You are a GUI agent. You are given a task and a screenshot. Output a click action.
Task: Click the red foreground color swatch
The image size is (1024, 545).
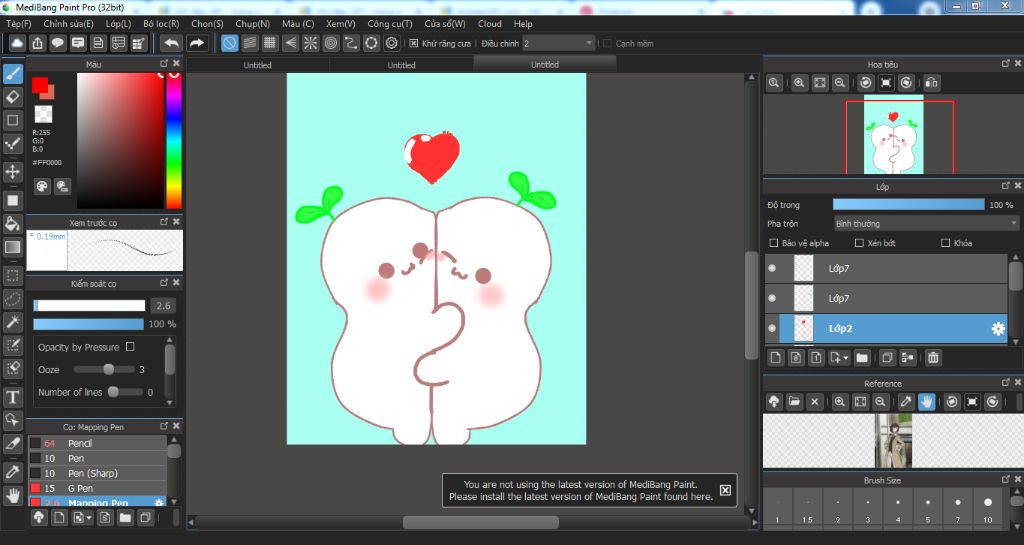[x=40, y=85]
